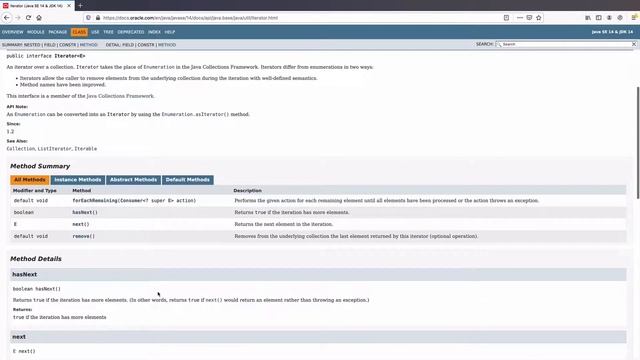Open a new browser tab with plus
Image resolution: width=640 pixels, height=360 pixels.
click(80, 6)
